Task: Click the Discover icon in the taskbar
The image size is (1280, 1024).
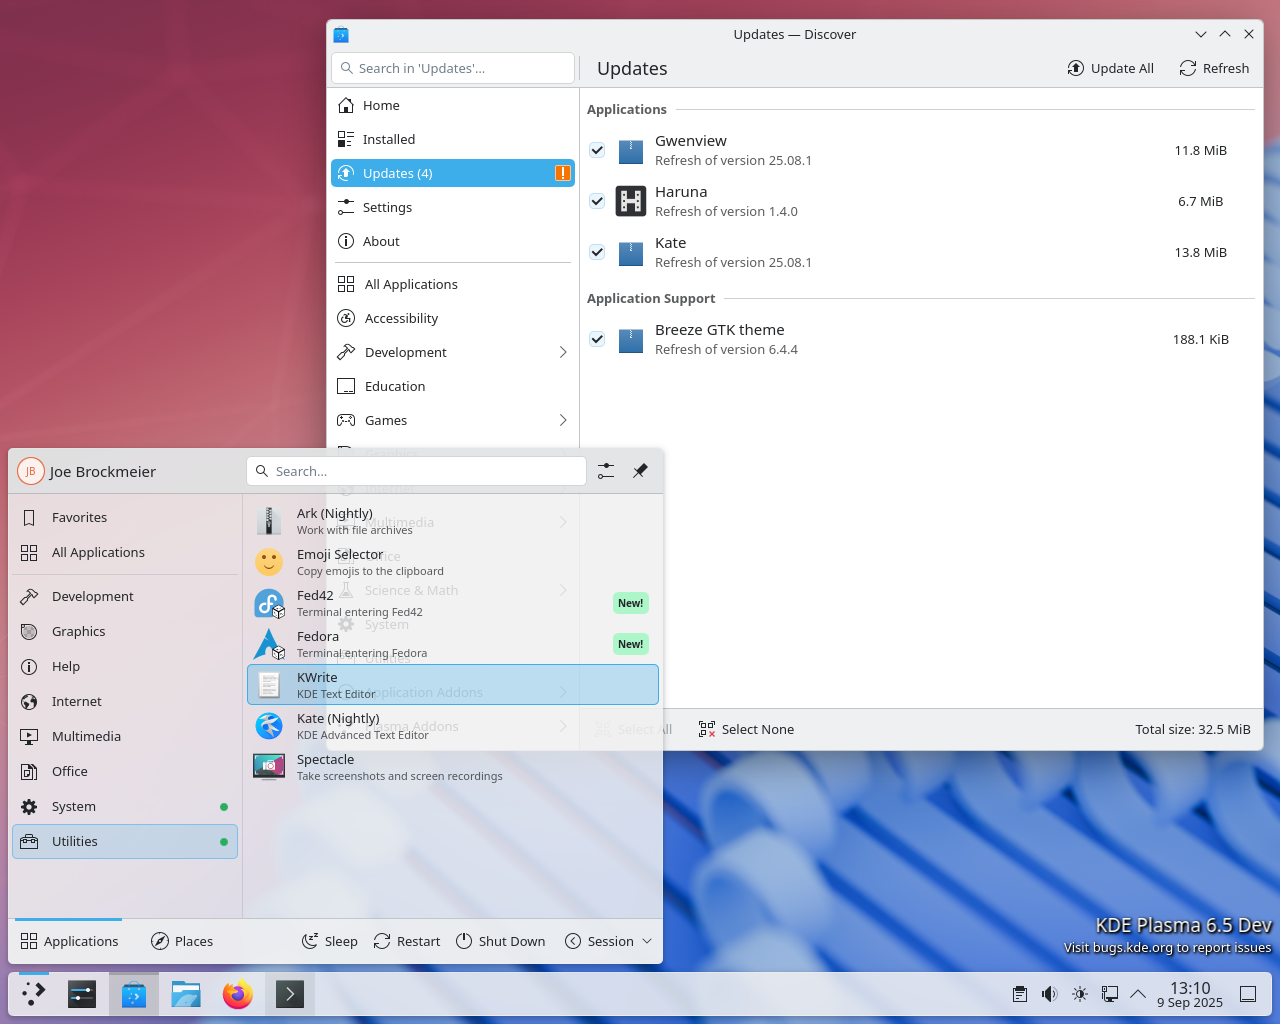Action: pyautogui.click(x=133, y=993)
